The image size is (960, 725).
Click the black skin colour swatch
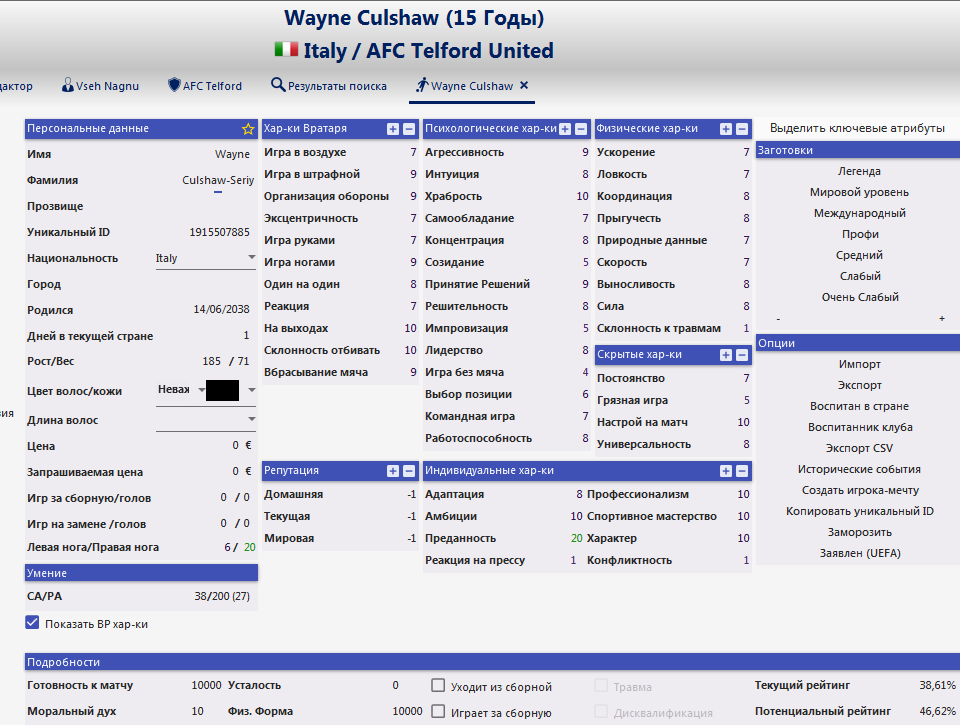[x=222, y=391]
